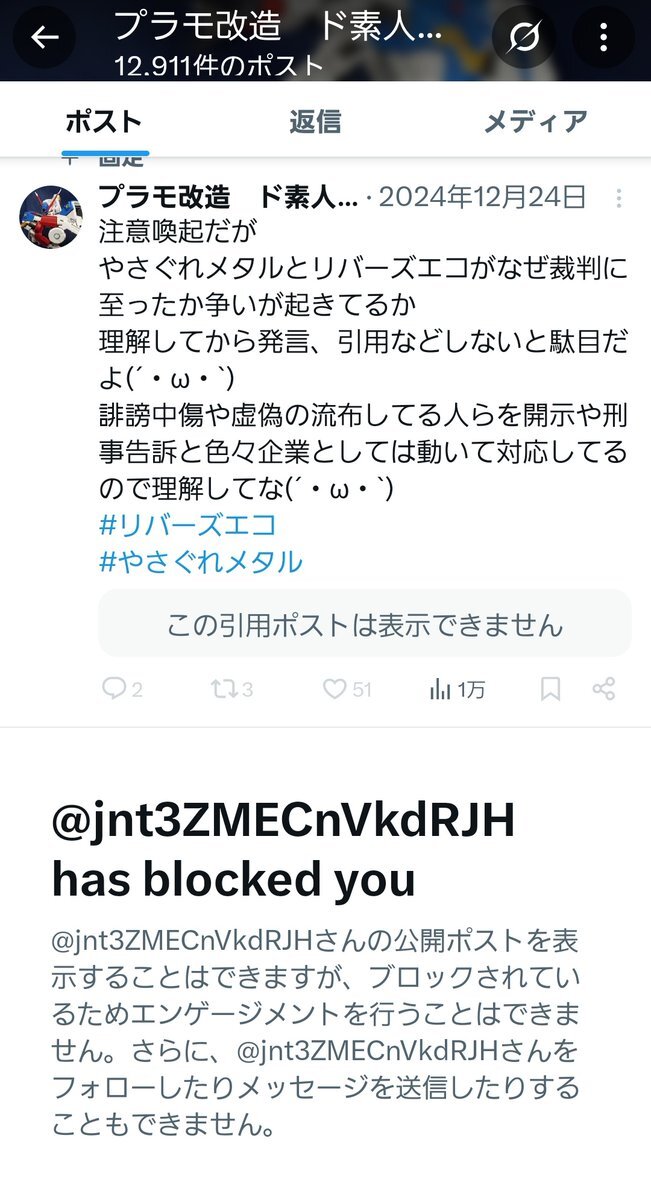Tap the プラモ改造 ド素人 author name on post
This screenshot has width=651, height=1200.
[x=228, y=197]
